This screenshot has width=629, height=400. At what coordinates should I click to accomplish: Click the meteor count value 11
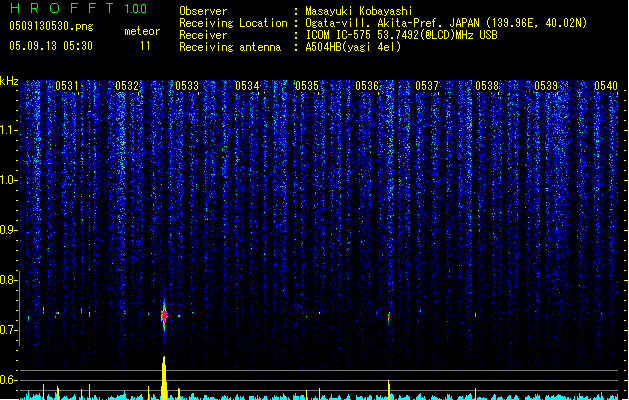(145, 46)
